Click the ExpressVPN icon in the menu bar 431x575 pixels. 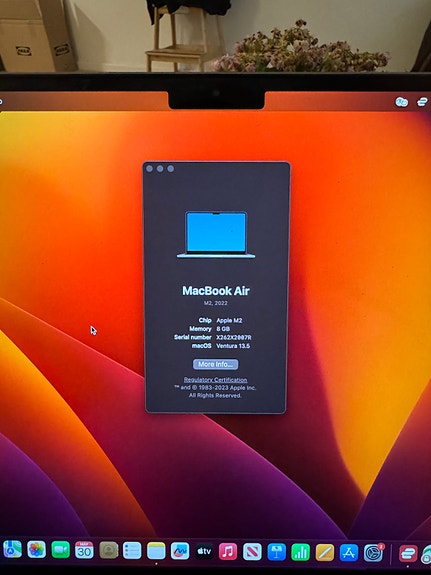pyautogui.click(x=422, y=102)
